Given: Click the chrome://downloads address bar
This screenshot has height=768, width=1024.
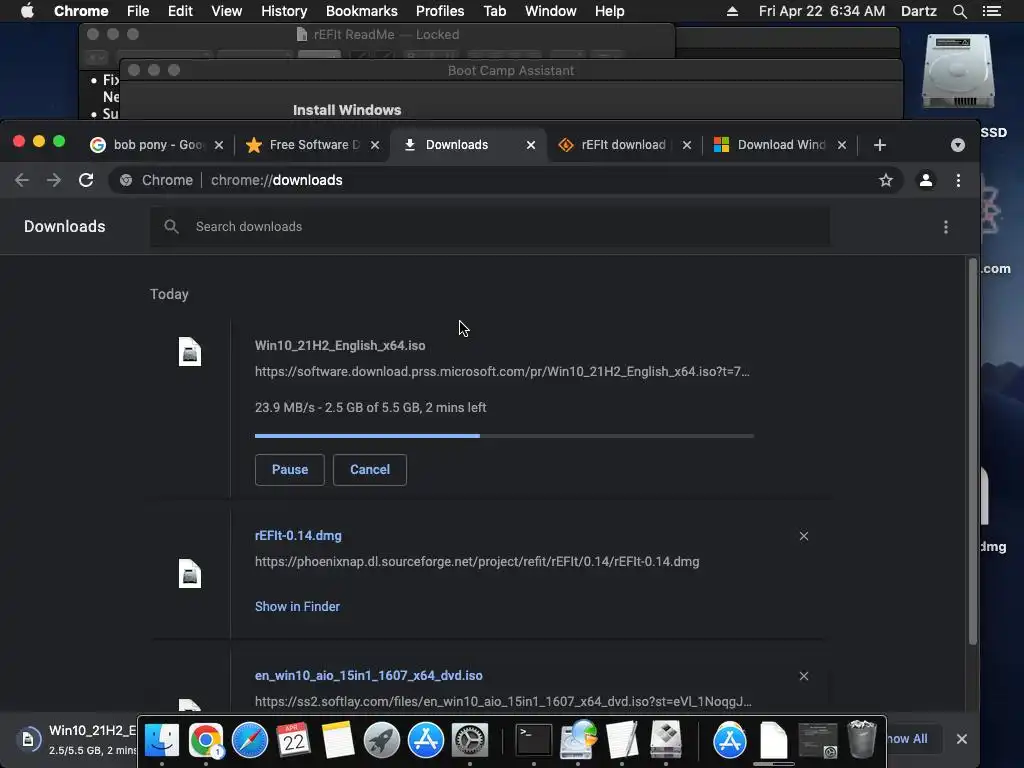Looking at the screenshot, I should point(505,180).
